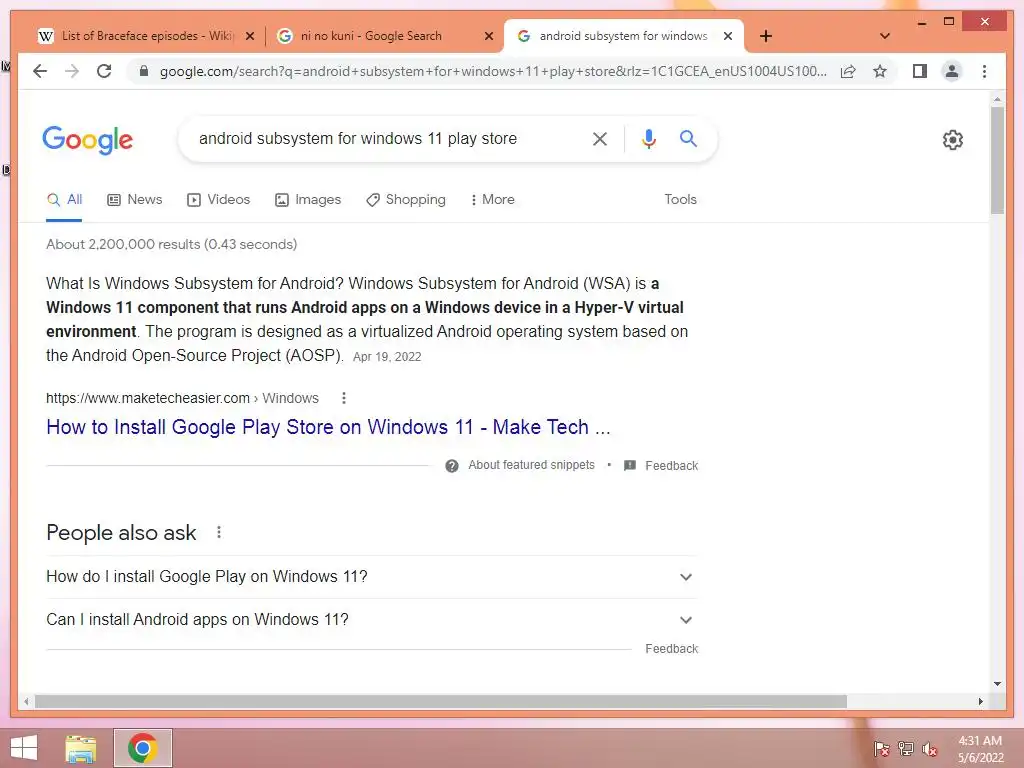Screen dimensions: 1024x768
Task: Go to Google homepage via logo
Action: 88,140
